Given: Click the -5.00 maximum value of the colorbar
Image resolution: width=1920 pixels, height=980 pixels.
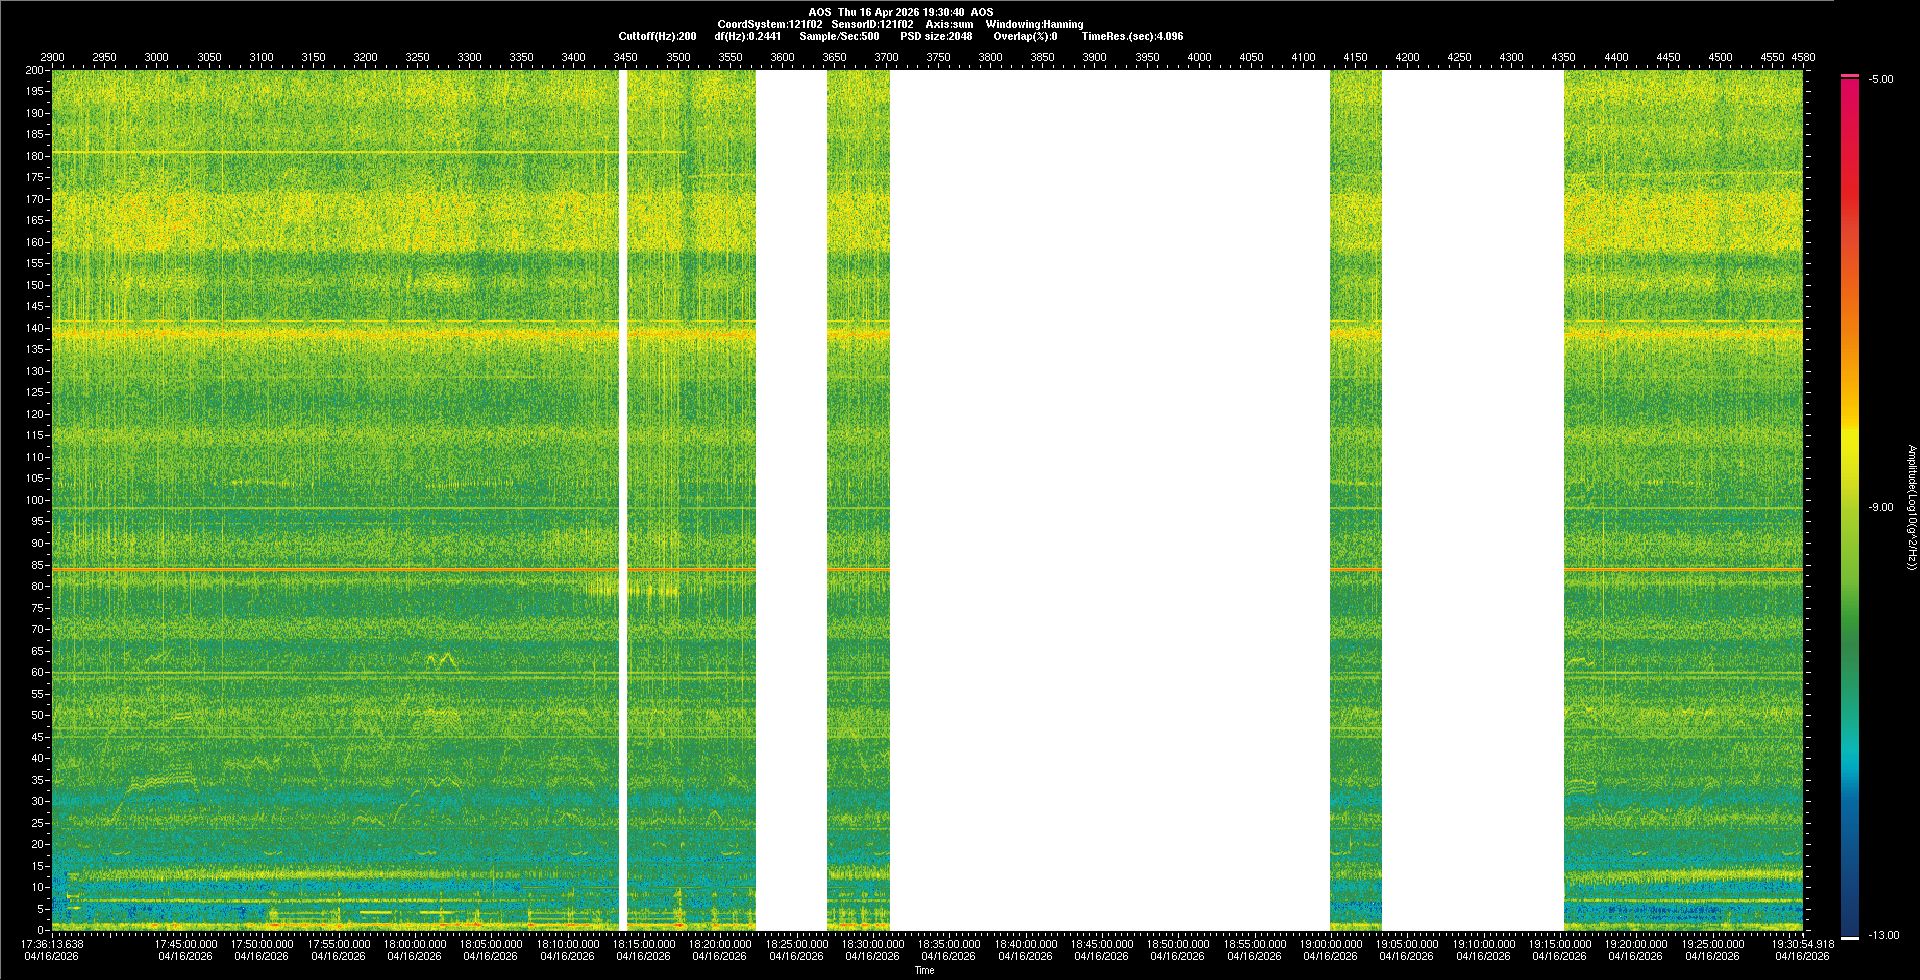Looking at the screenshot, I should [x=1881, y=79].
